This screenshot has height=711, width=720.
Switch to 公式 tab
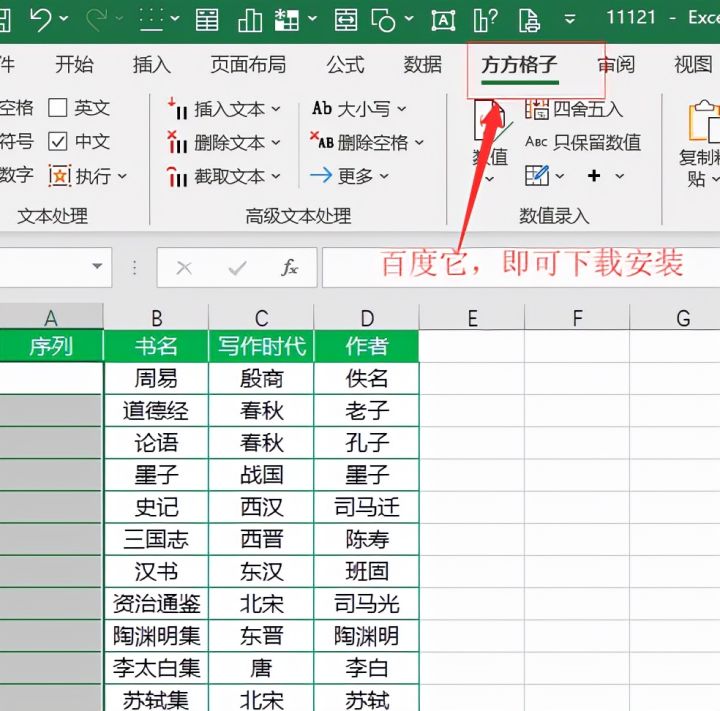coord(345,64)
